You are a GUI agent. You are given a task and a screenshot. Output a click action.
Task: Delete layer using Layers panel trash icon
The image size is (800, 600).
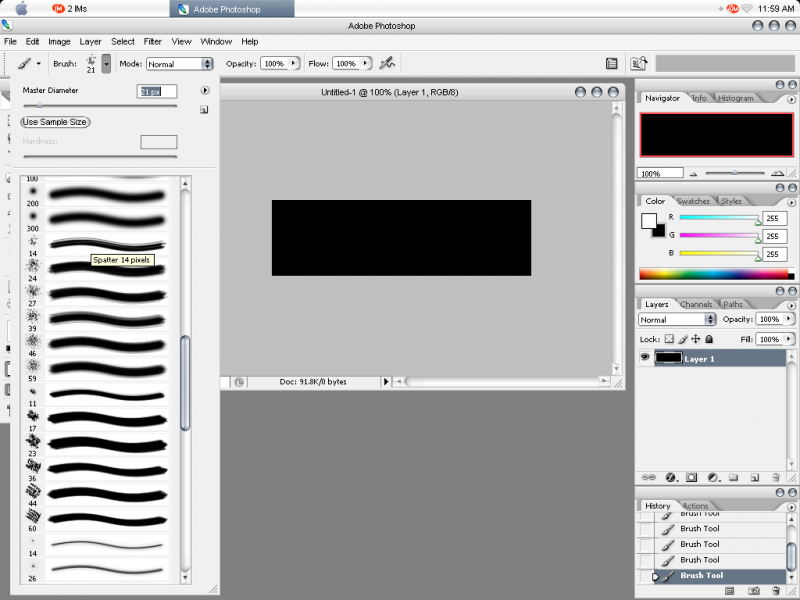(776, 478)
